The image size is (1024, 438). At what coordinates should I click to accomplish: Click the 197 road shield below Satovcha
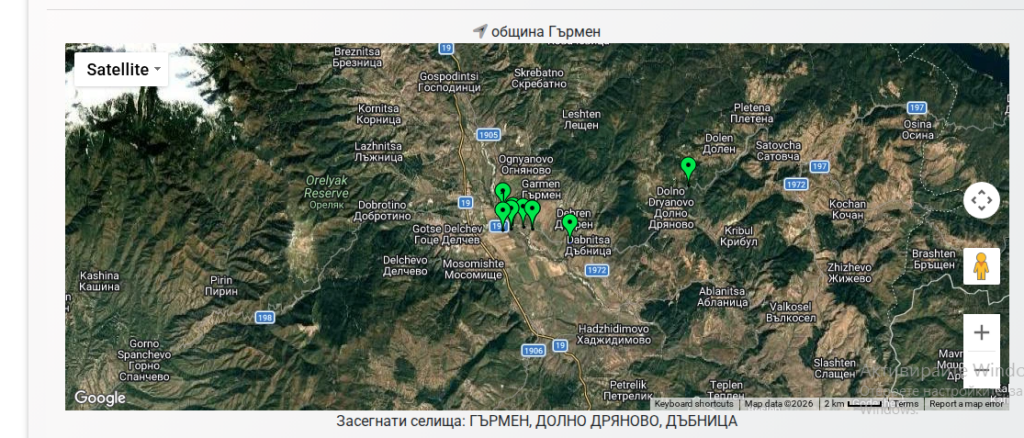pyautogui.click(x=820, y=166)
